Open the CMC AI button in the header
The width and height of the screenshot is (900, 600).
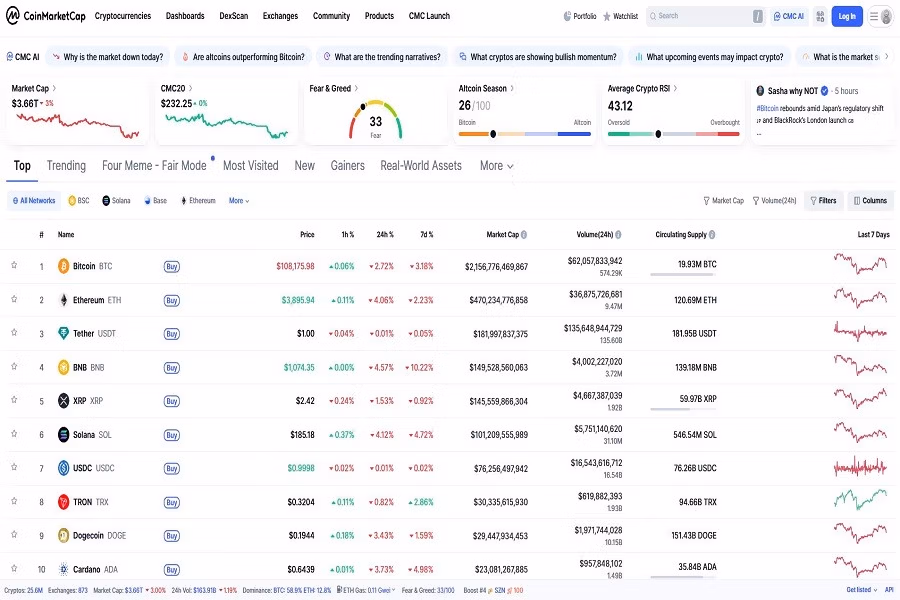789,16
